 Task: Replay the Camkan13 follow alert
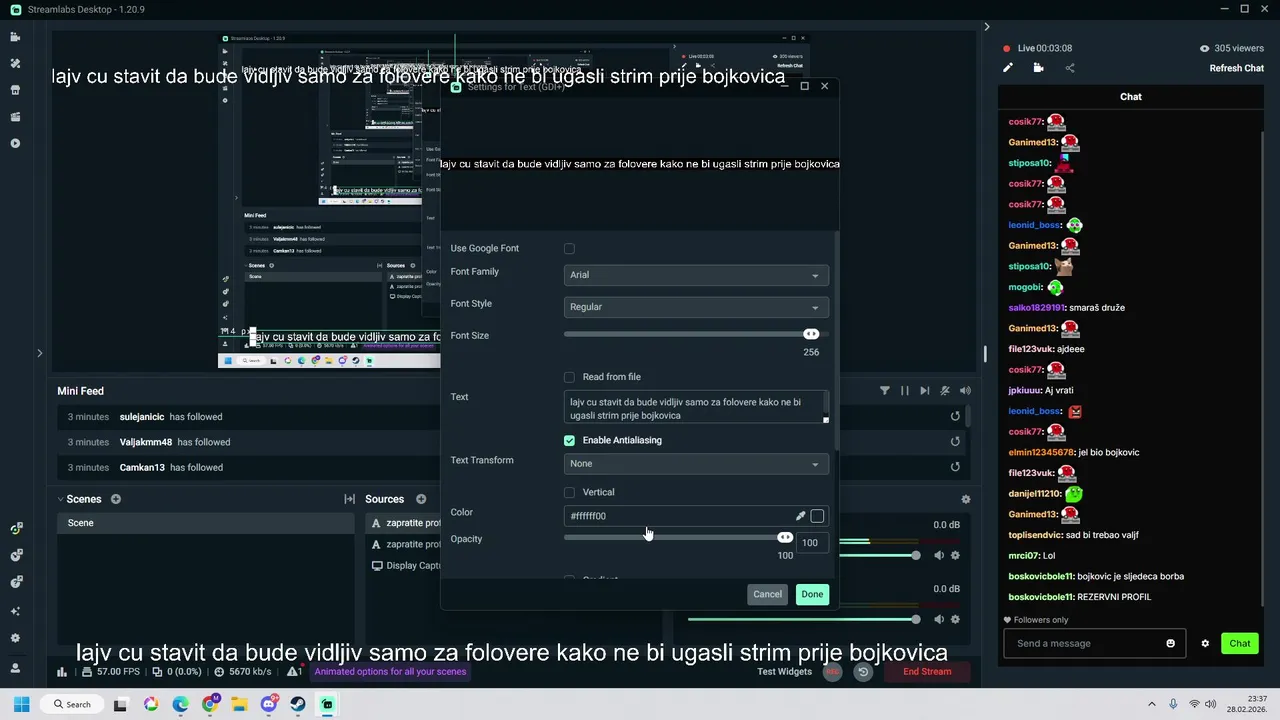[x=955, y=466]
